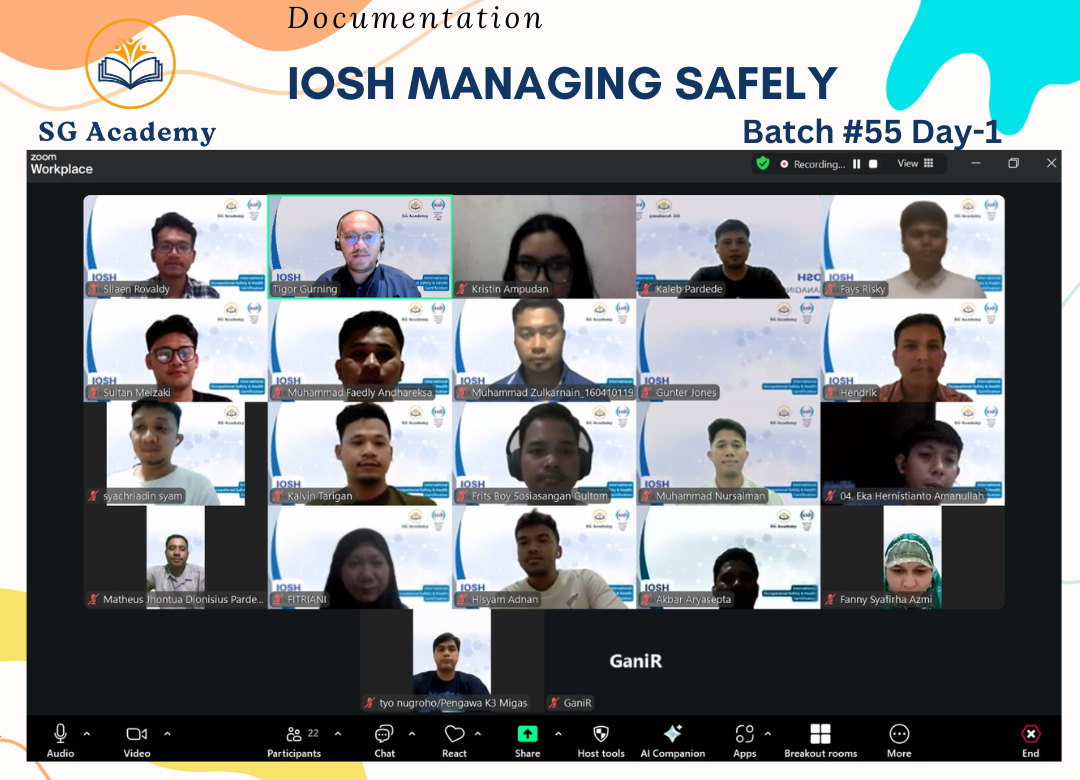Screen dimensions: 1080x780
Task: Toggle the microphone Audio button
Action: click(60, 740)
